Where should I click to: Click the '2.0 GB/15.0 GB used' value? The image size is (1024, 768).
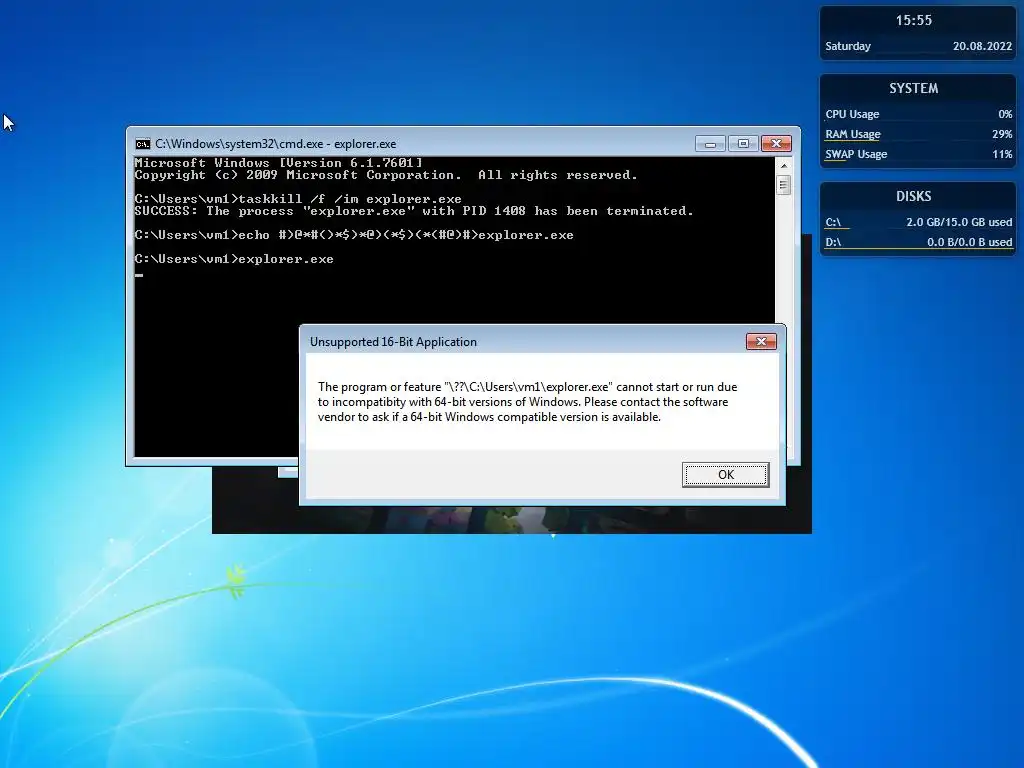coord(959,222)
